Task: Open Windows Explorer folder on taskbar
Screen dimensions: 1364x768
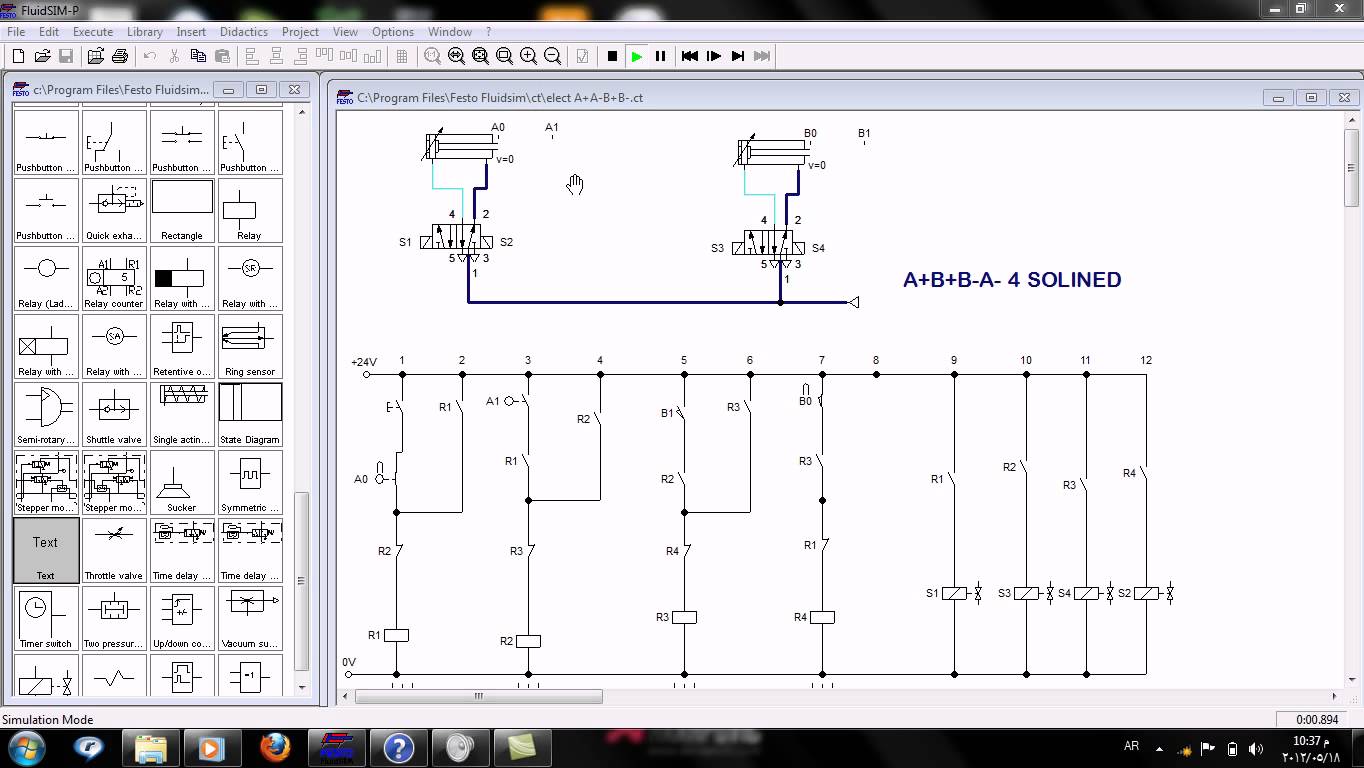Action: pyautogui.click(x=150, y=747)
